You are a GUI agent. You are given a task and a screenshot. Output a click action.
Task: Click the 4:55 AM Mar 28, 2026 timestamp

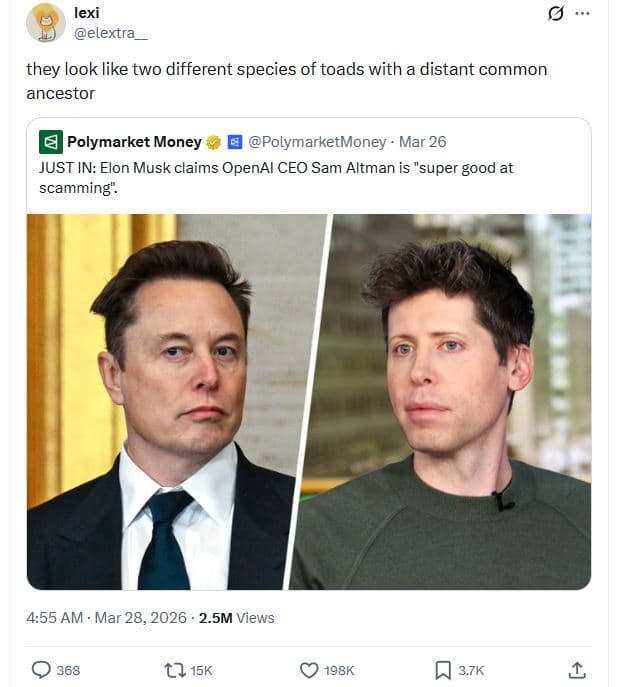pyautogui.click(x=106, y=618)
